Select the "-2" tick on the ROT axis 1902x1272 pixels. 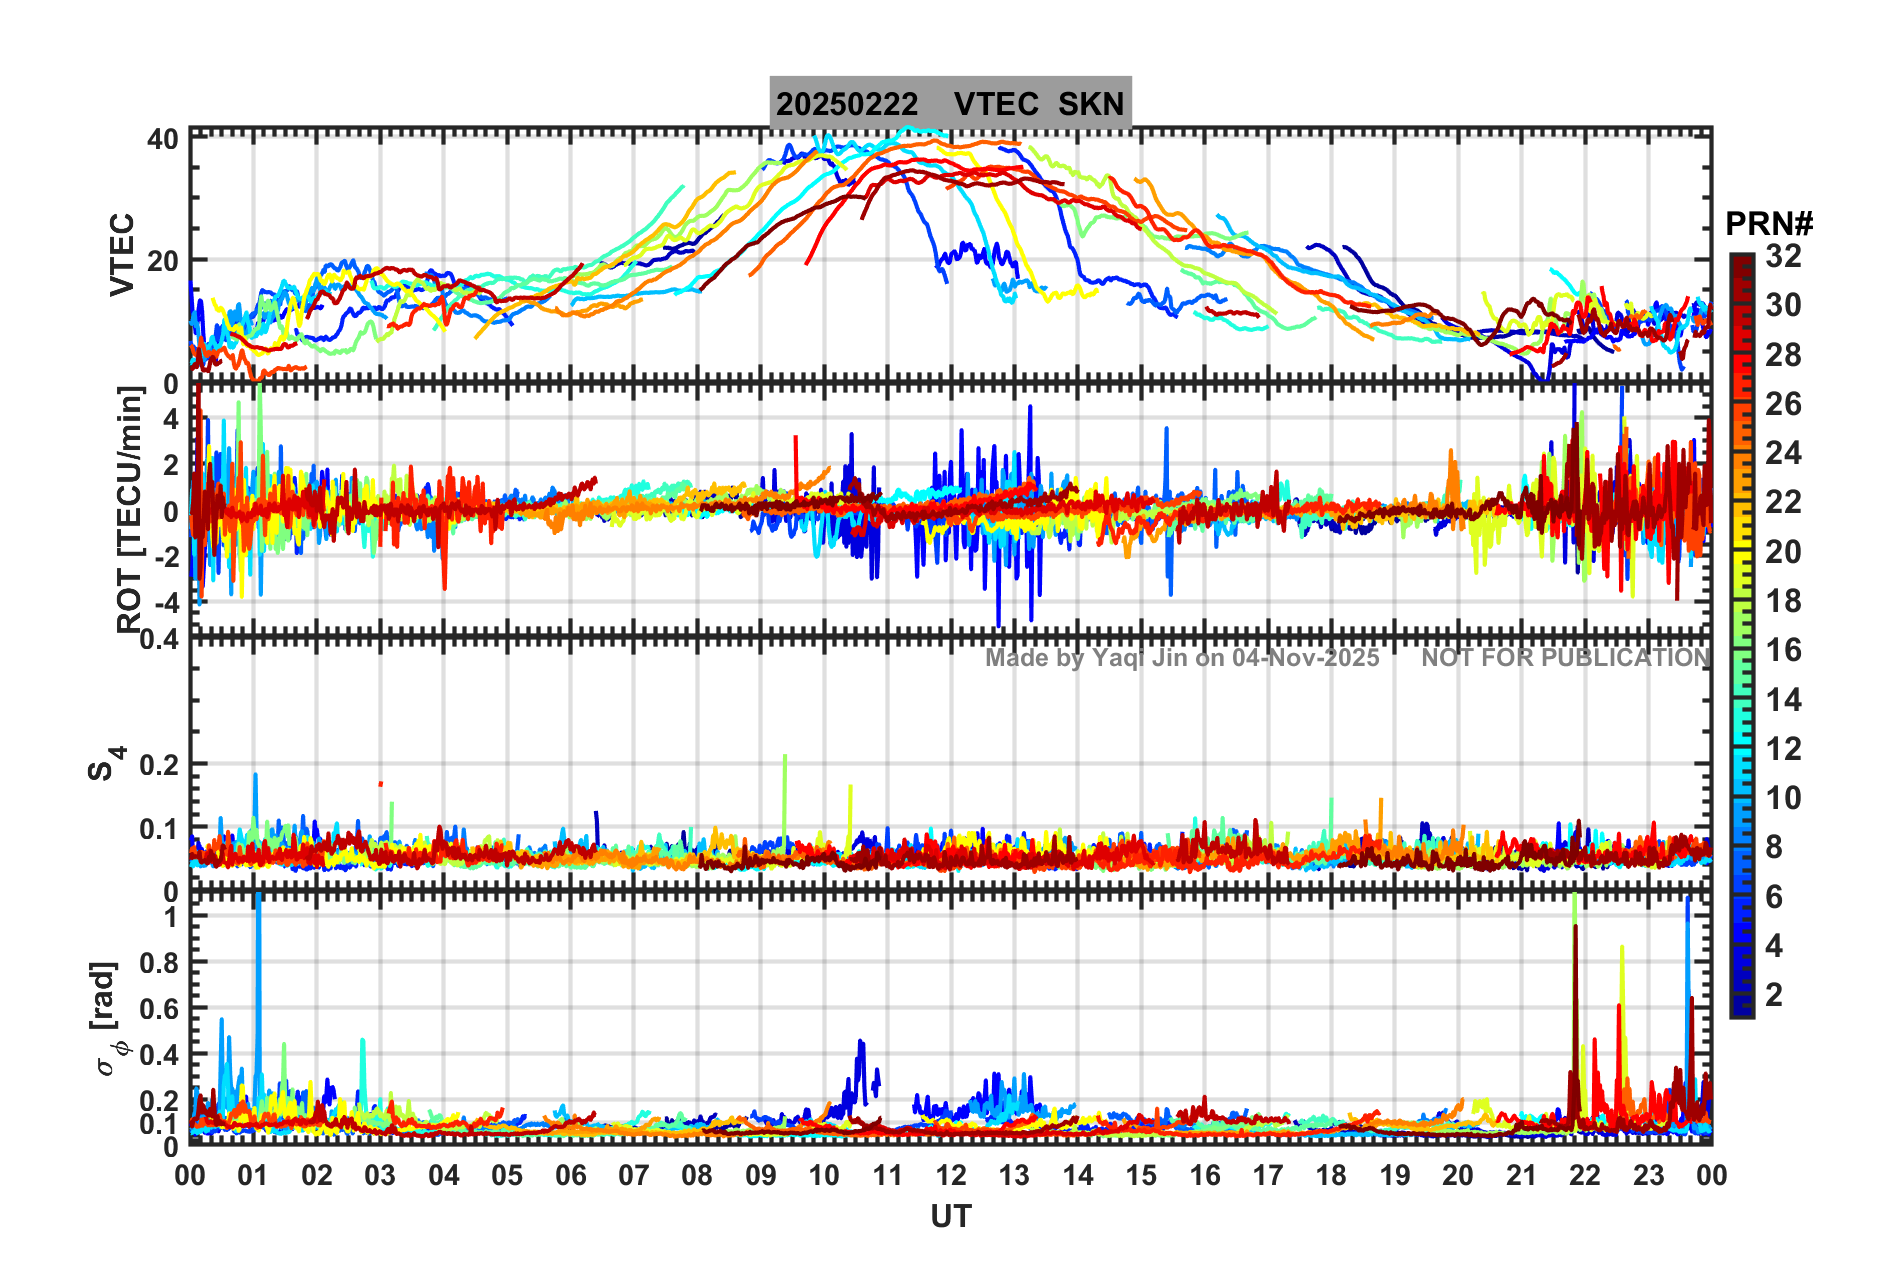[x=165, y=557]
